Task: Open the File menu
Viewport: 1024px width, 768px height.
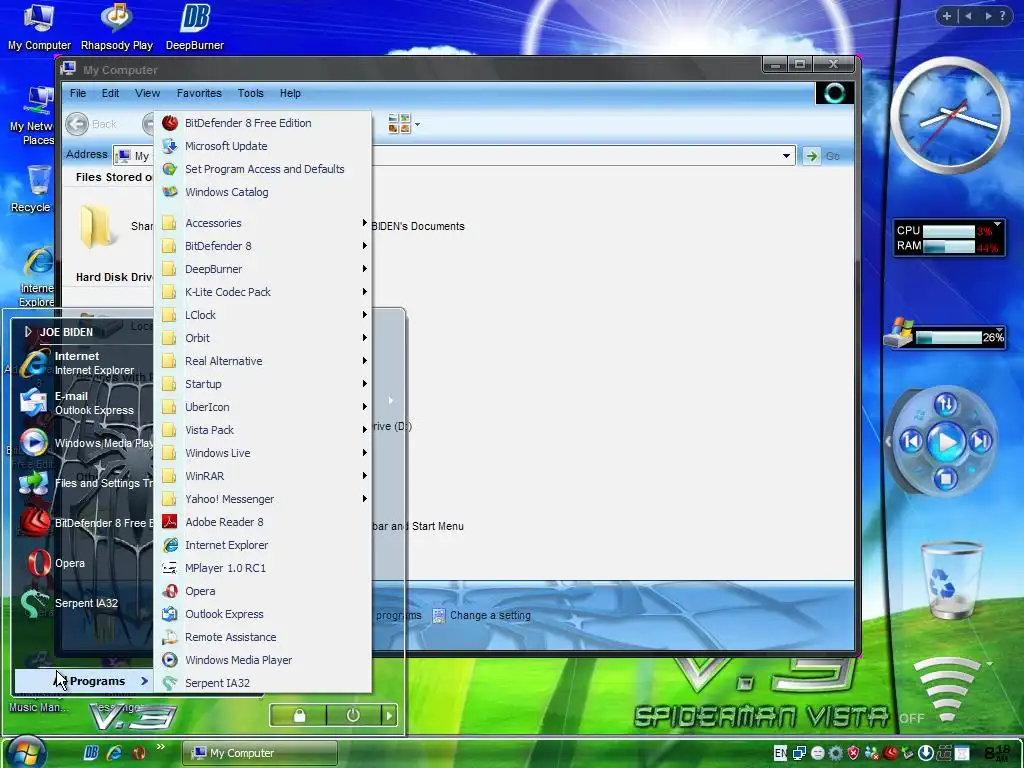Action: click(x=78, y=93)
